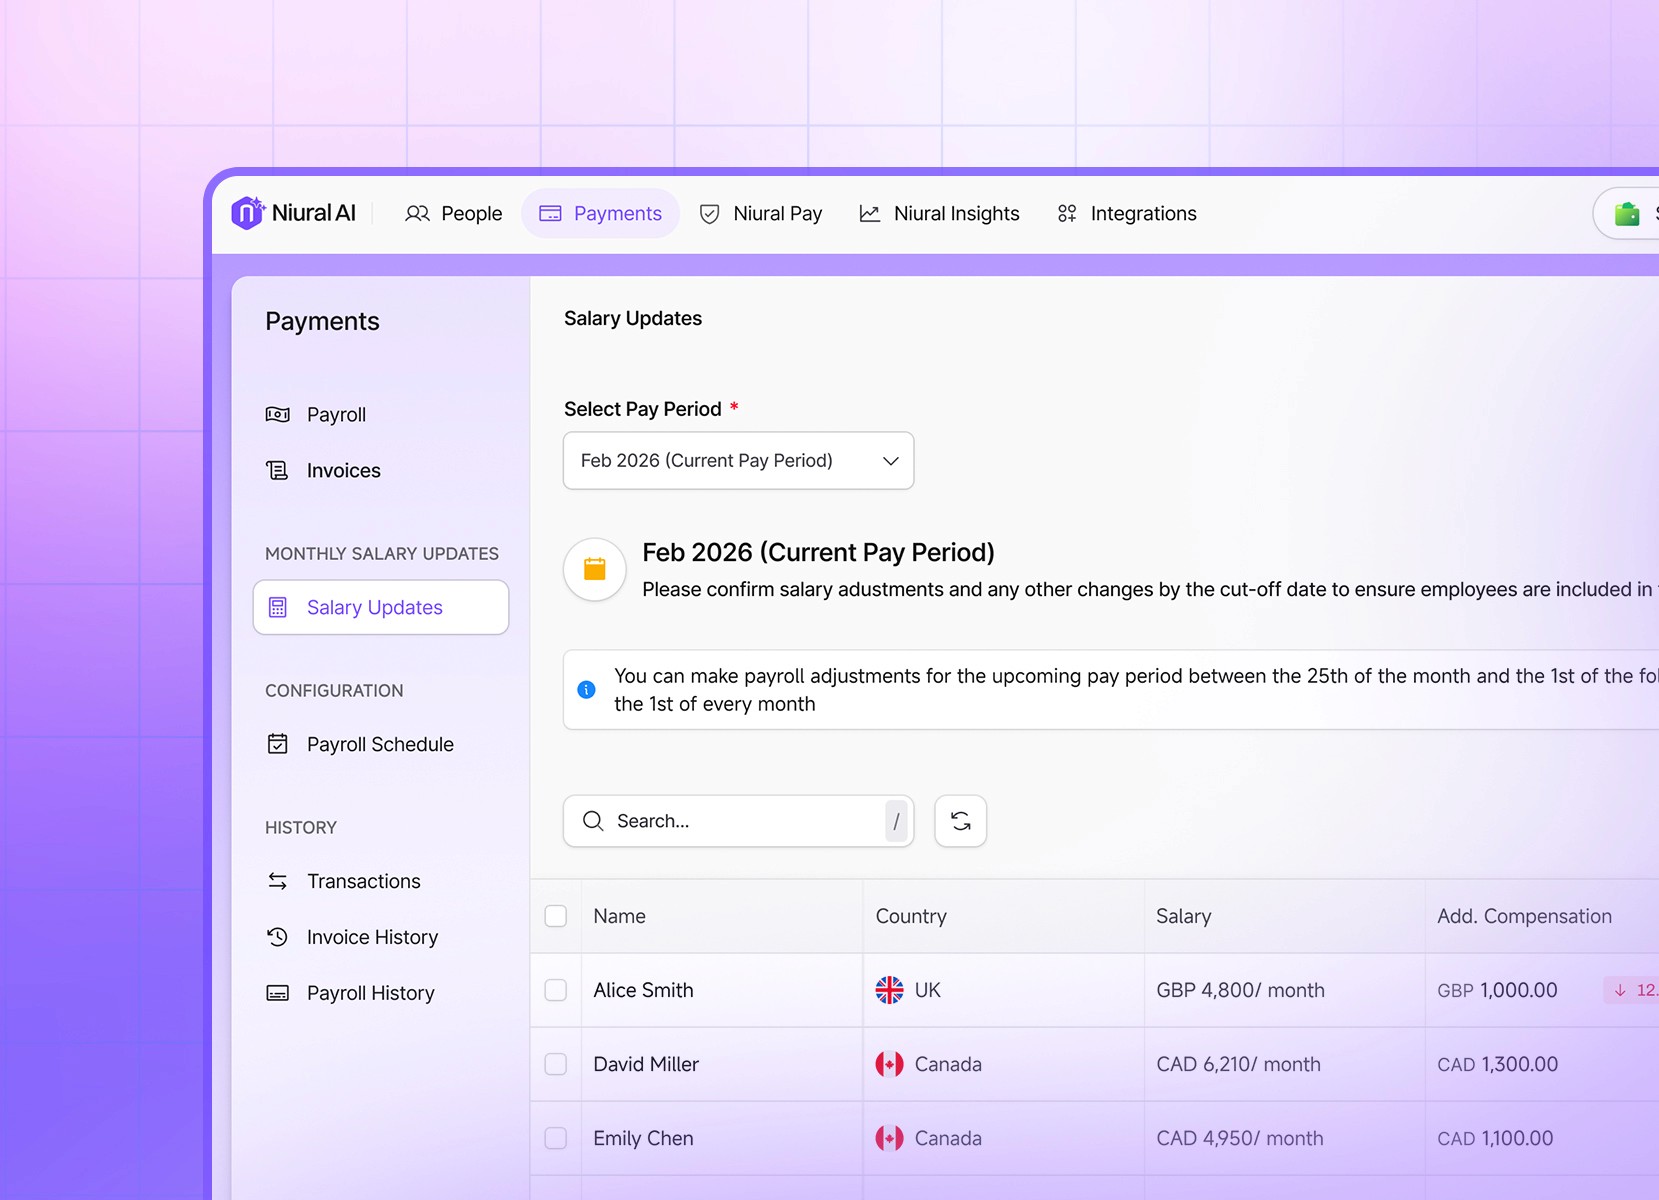Click the green briefcase icon at top right
The width and height of the screenshot is (1659, 1200).
pyautogui.click(x=1627, y=213)
